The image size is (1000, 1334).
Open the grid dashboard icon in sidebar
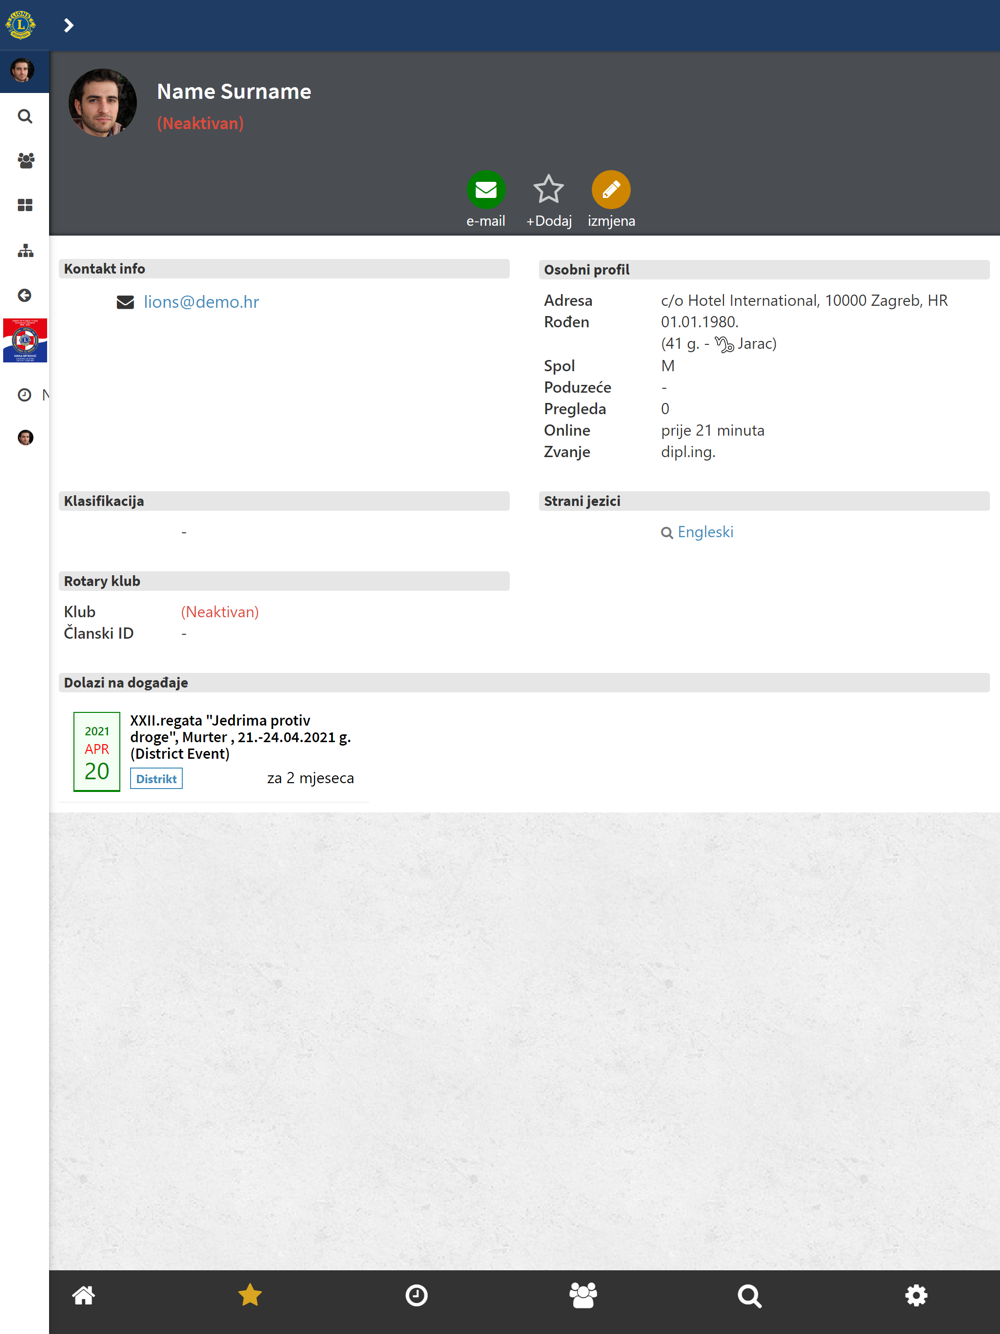[x=25, y=205]
